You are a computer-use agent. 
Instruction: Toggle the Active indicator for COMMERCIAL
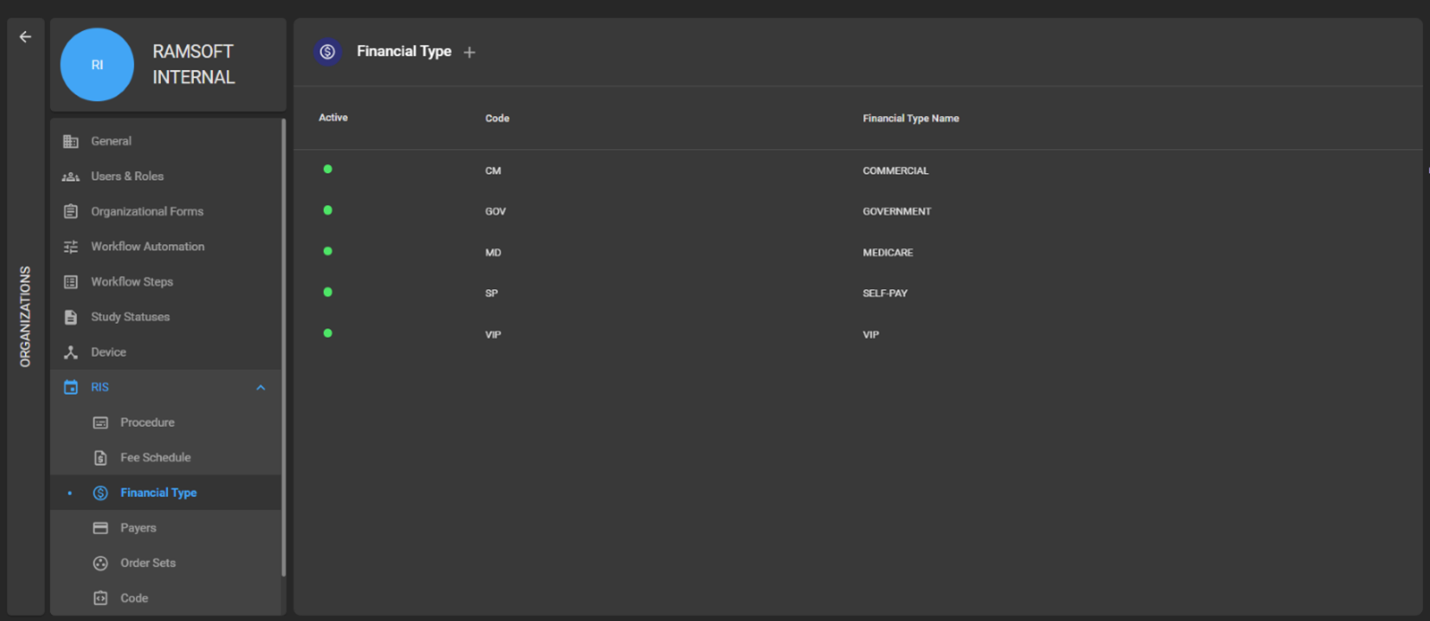tap(327, 168)
